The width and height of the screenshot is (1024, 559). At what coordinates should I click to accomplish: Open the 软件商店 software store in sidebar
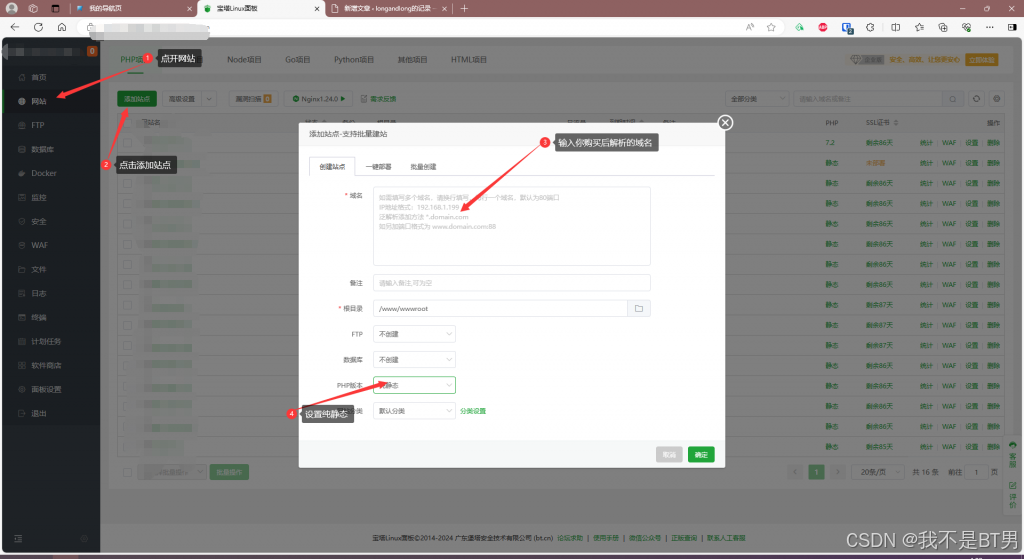pyautogui.click(x=46, y=365)
